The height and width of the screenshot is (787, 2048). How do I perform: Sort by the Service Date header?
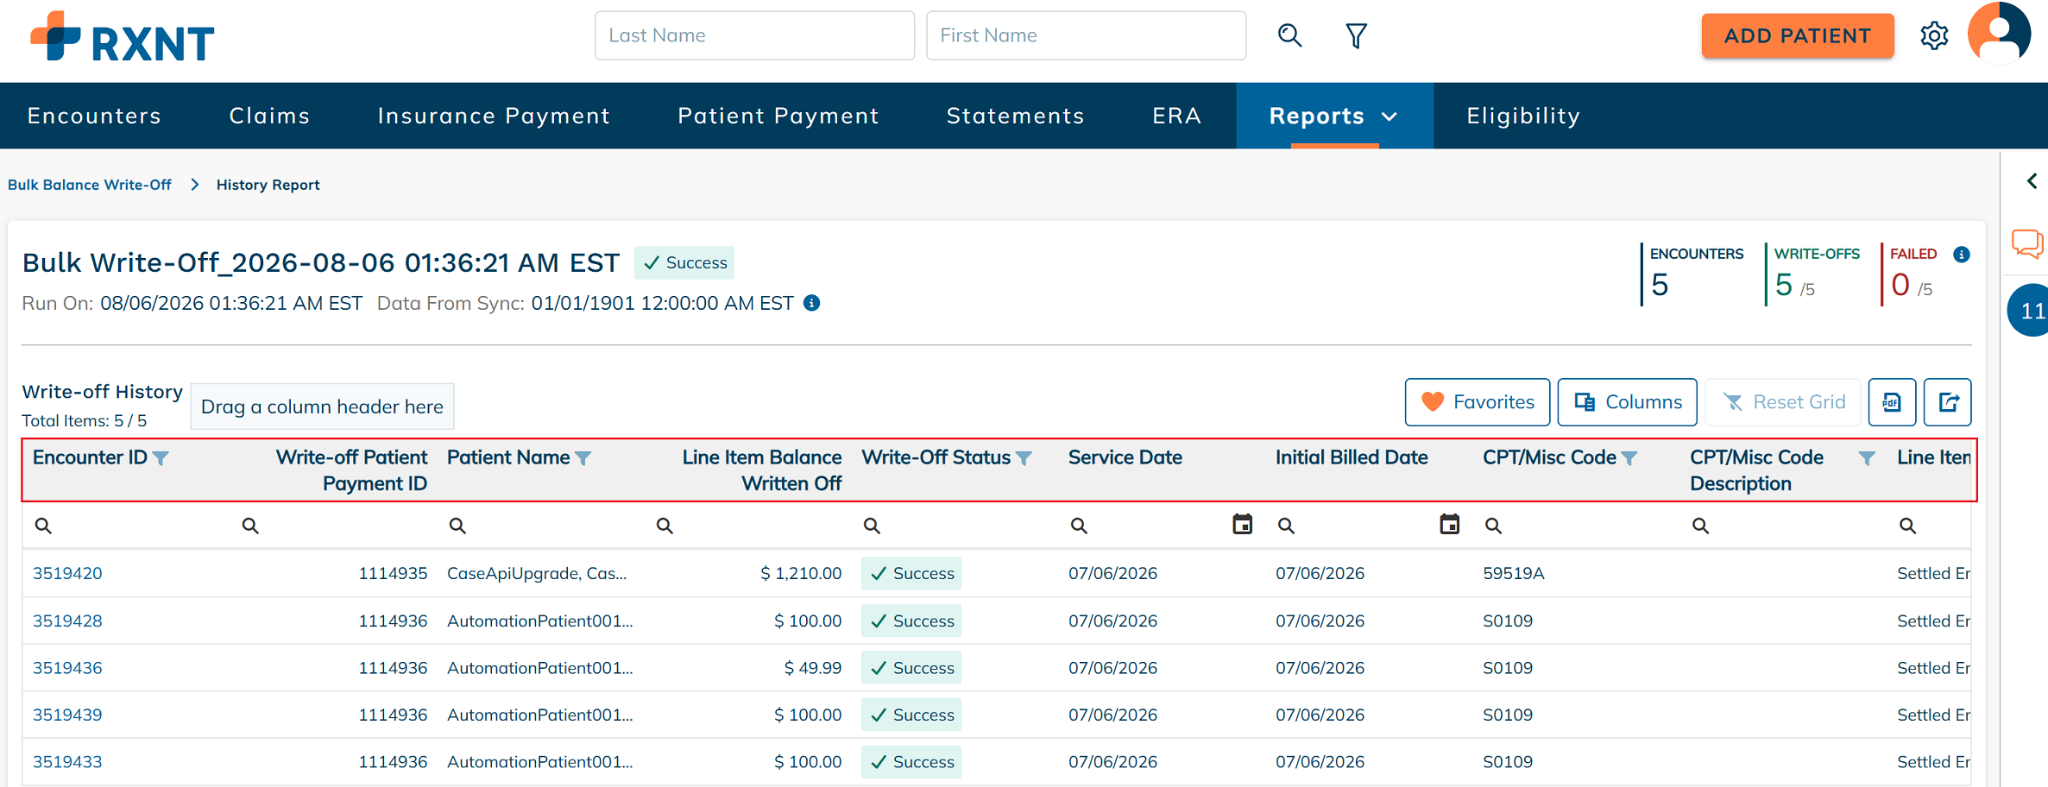coord(1125,458)
